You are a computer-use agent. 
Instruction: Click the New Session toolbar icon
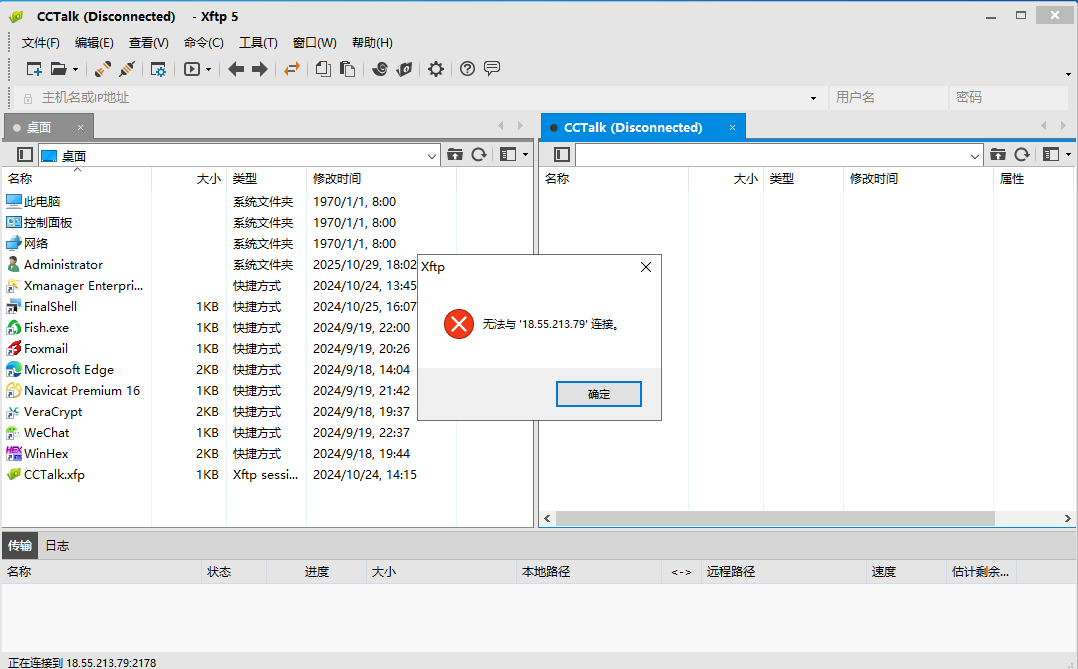[x=34, y=69]
